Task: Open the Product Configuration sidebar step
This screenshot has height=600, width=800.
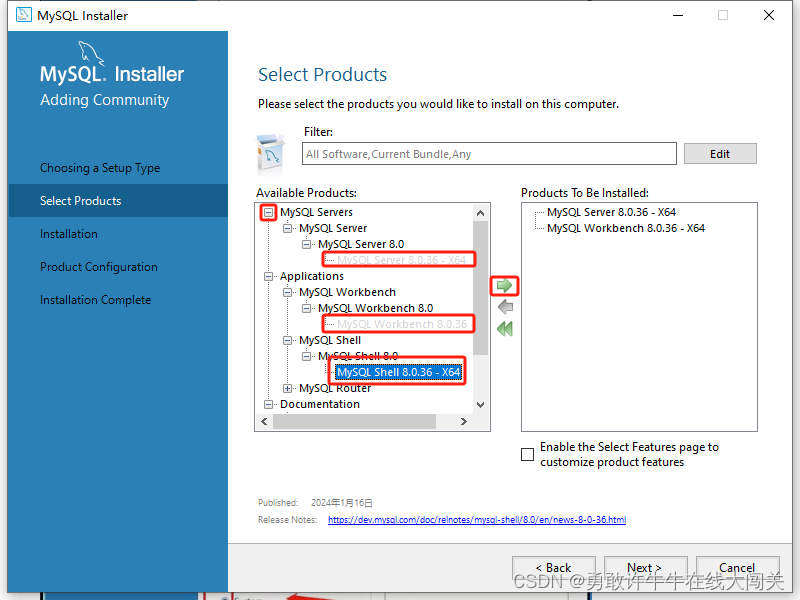Action: [x=99, y=267]
